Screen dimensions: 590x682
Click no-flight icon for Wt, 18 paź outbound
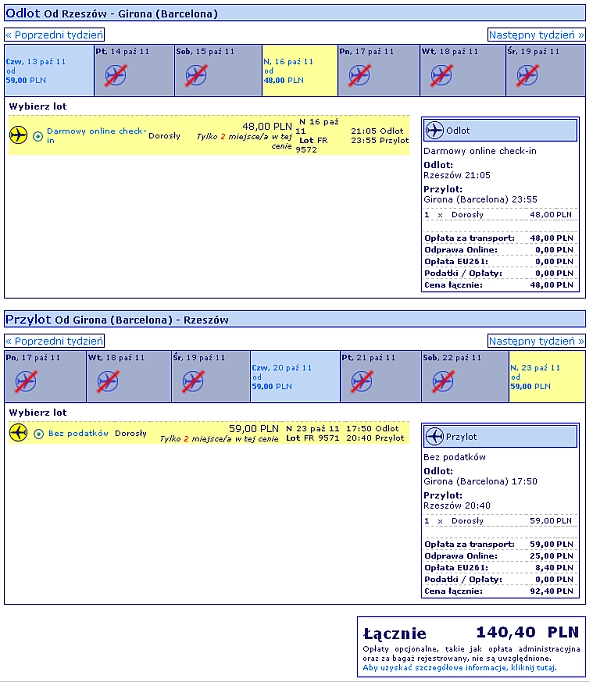point(442,75)
